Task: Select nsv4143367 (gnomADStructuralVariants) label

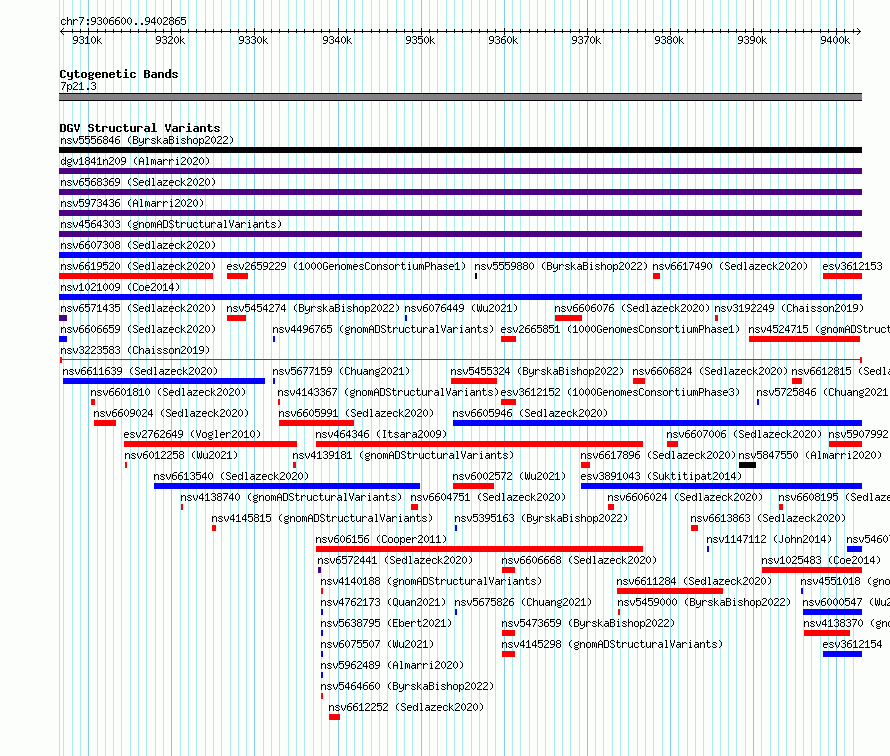Action: click(388, 392)
